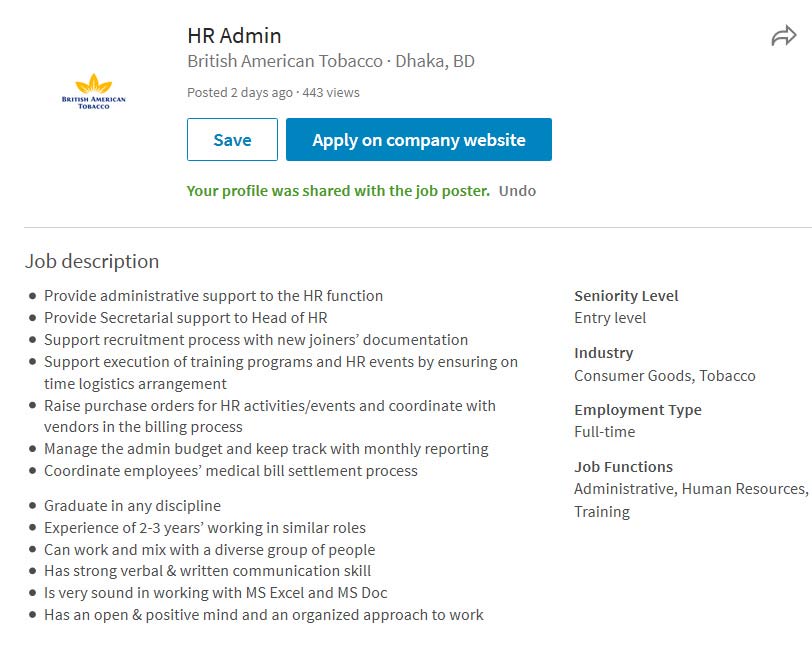Click the British American Tobacco logo

click(x=94, y=91)
